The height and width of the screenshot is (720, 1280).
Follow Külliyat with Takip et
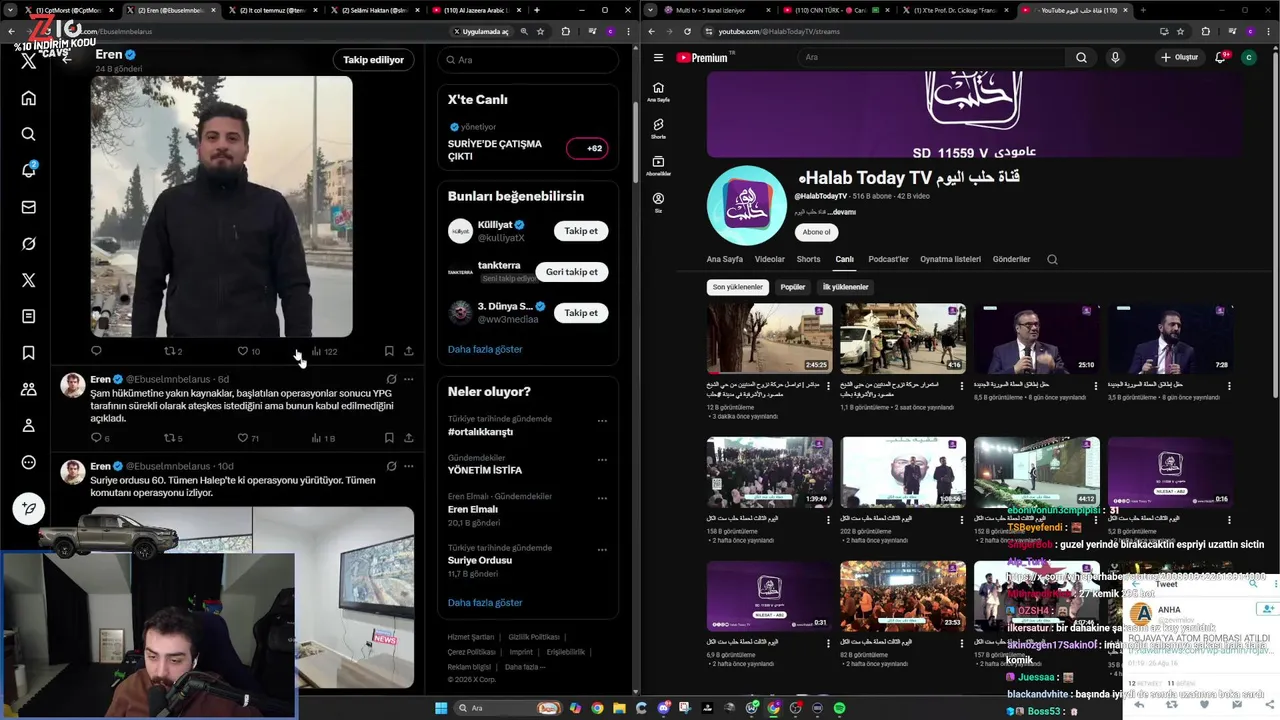[581, 231]
